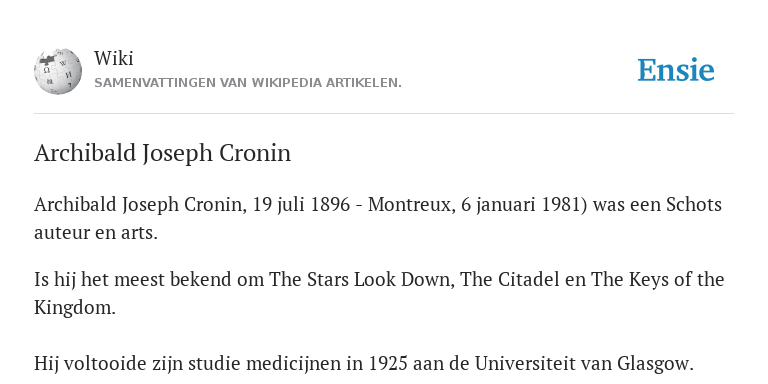Screen dimensions: 768x384
Task: Click the Wikipedia globe logo
Action: tap(58, 71)
